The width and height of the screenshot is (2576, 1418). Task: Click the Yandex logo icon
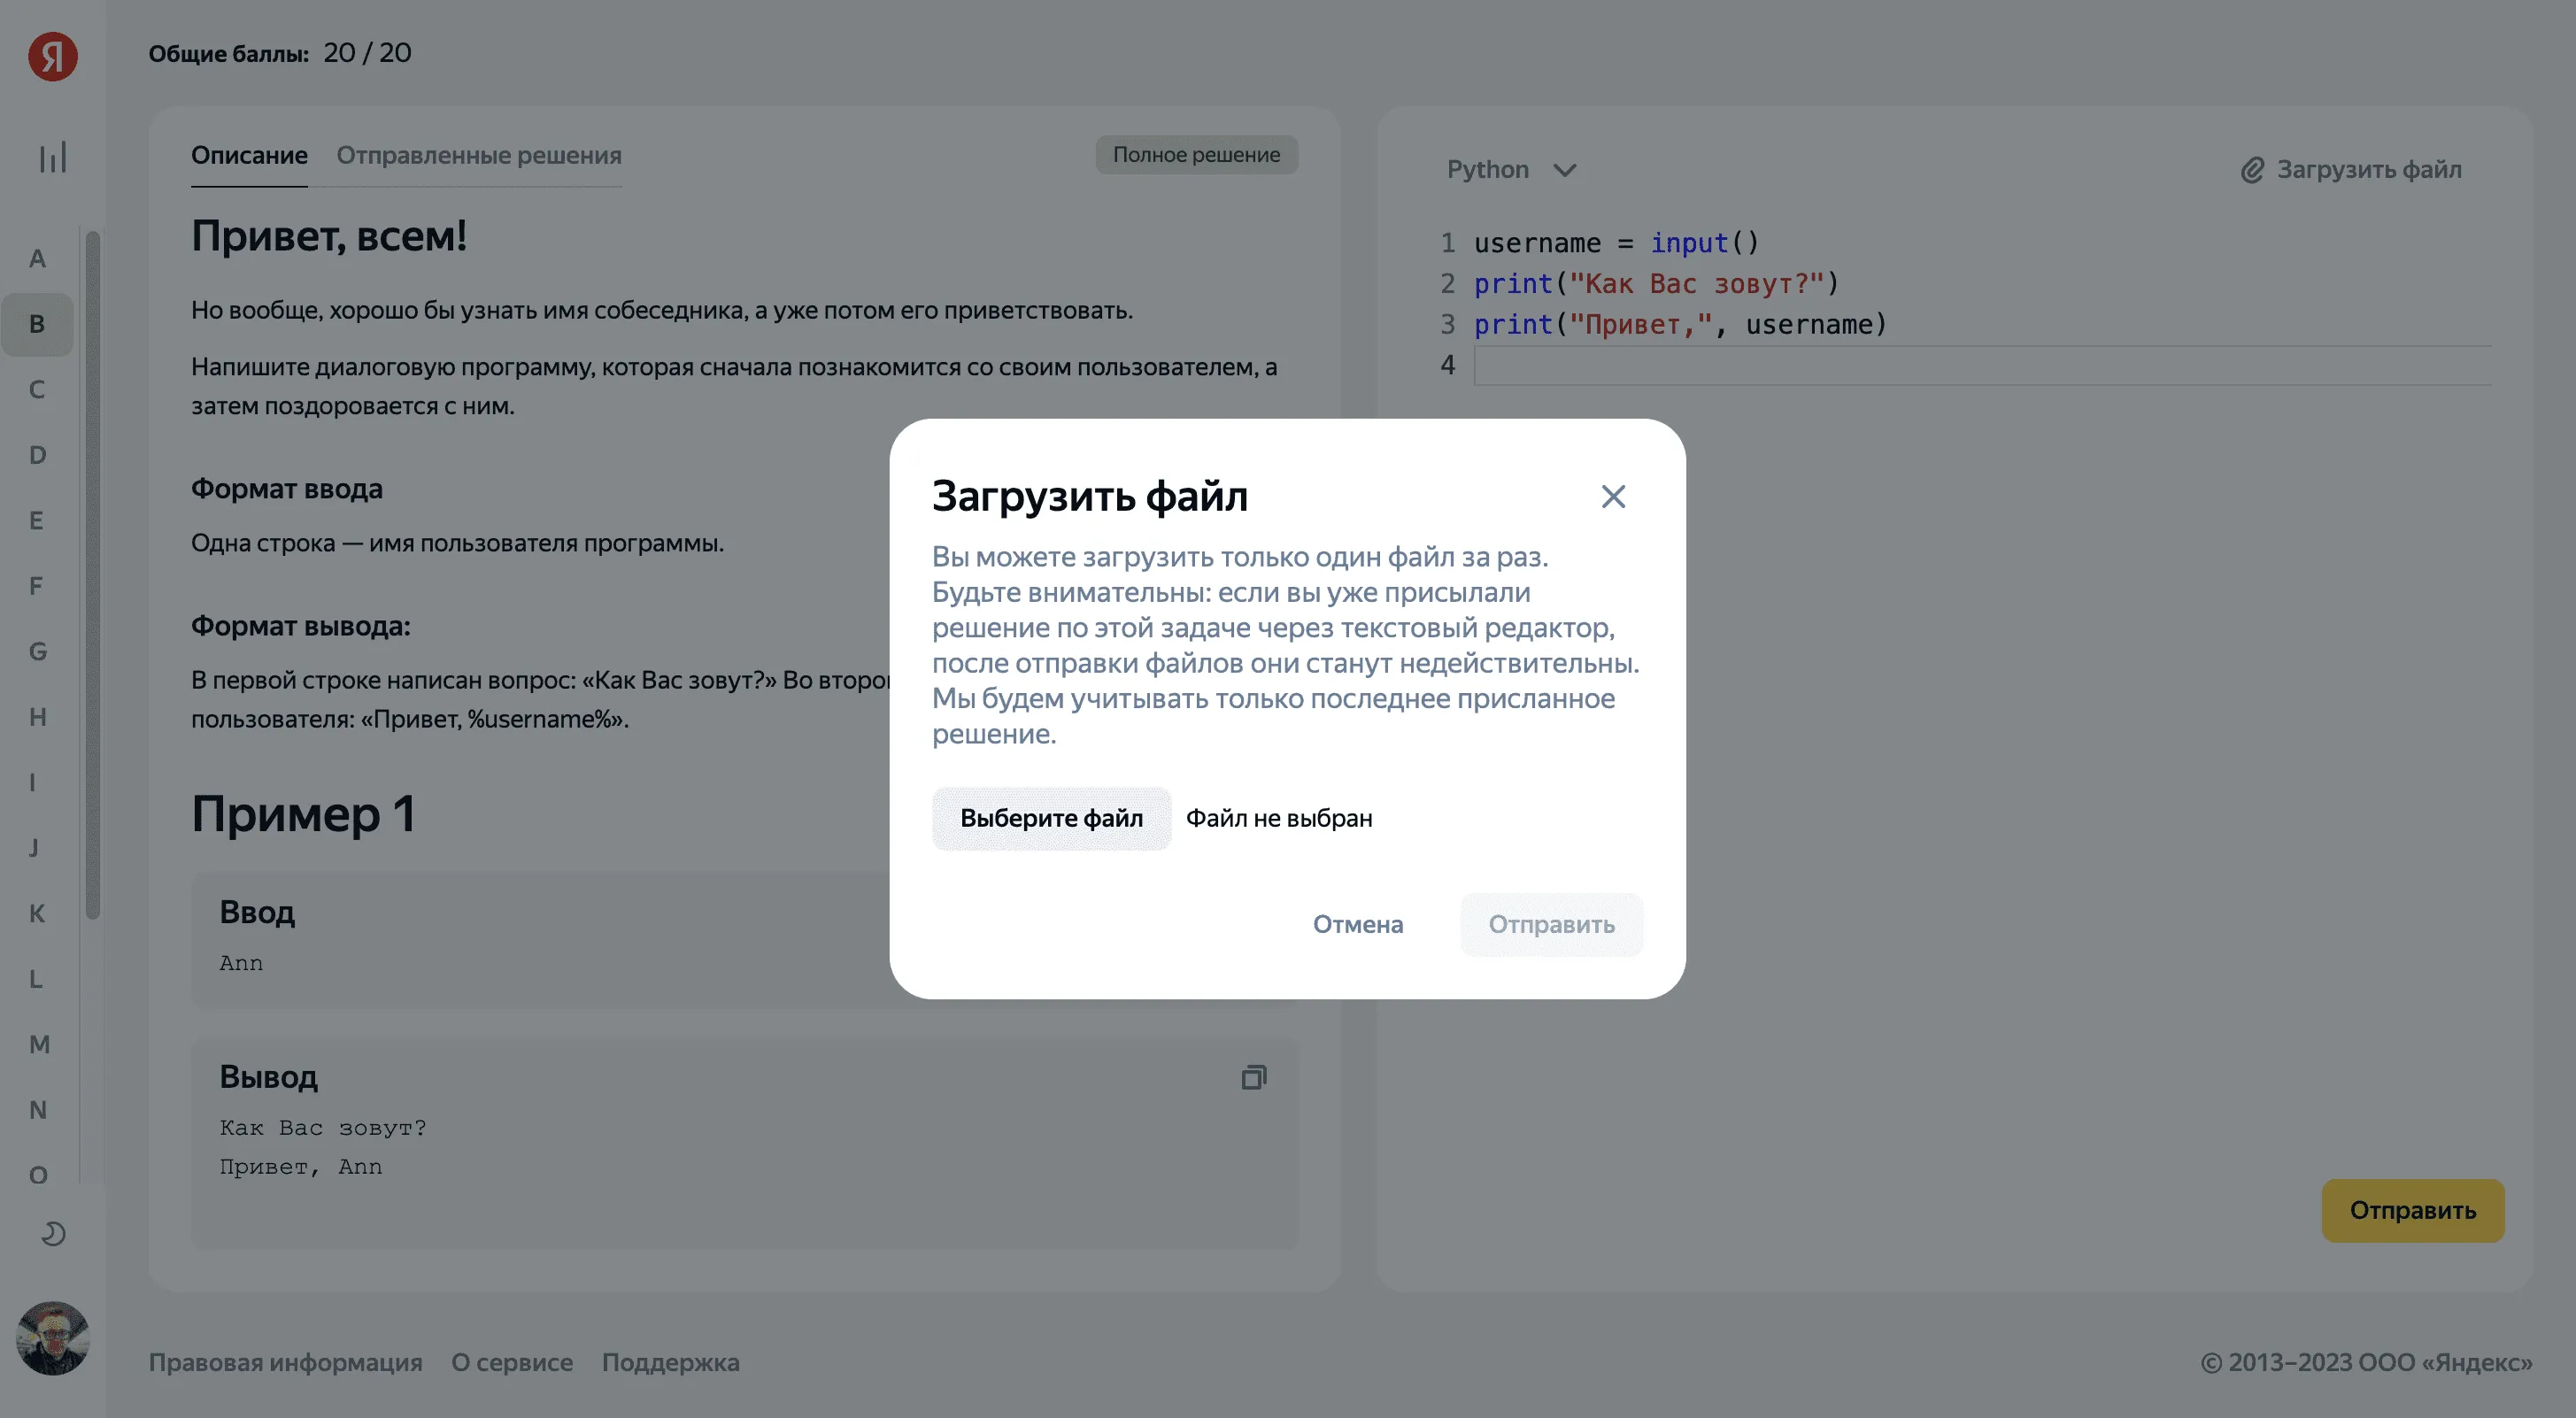pos(53,56)
